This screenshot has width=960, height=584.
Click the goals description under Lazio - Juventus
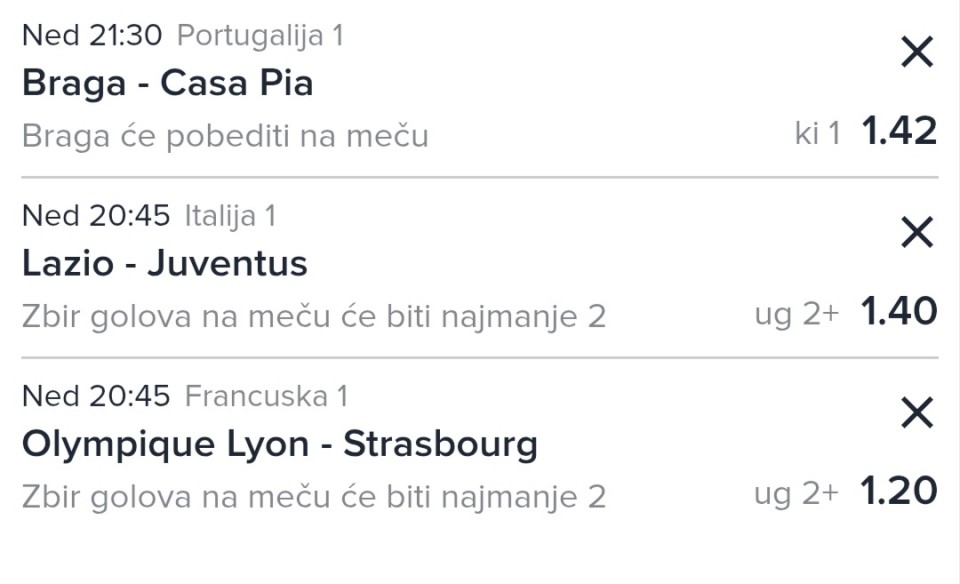pos(313,316)
